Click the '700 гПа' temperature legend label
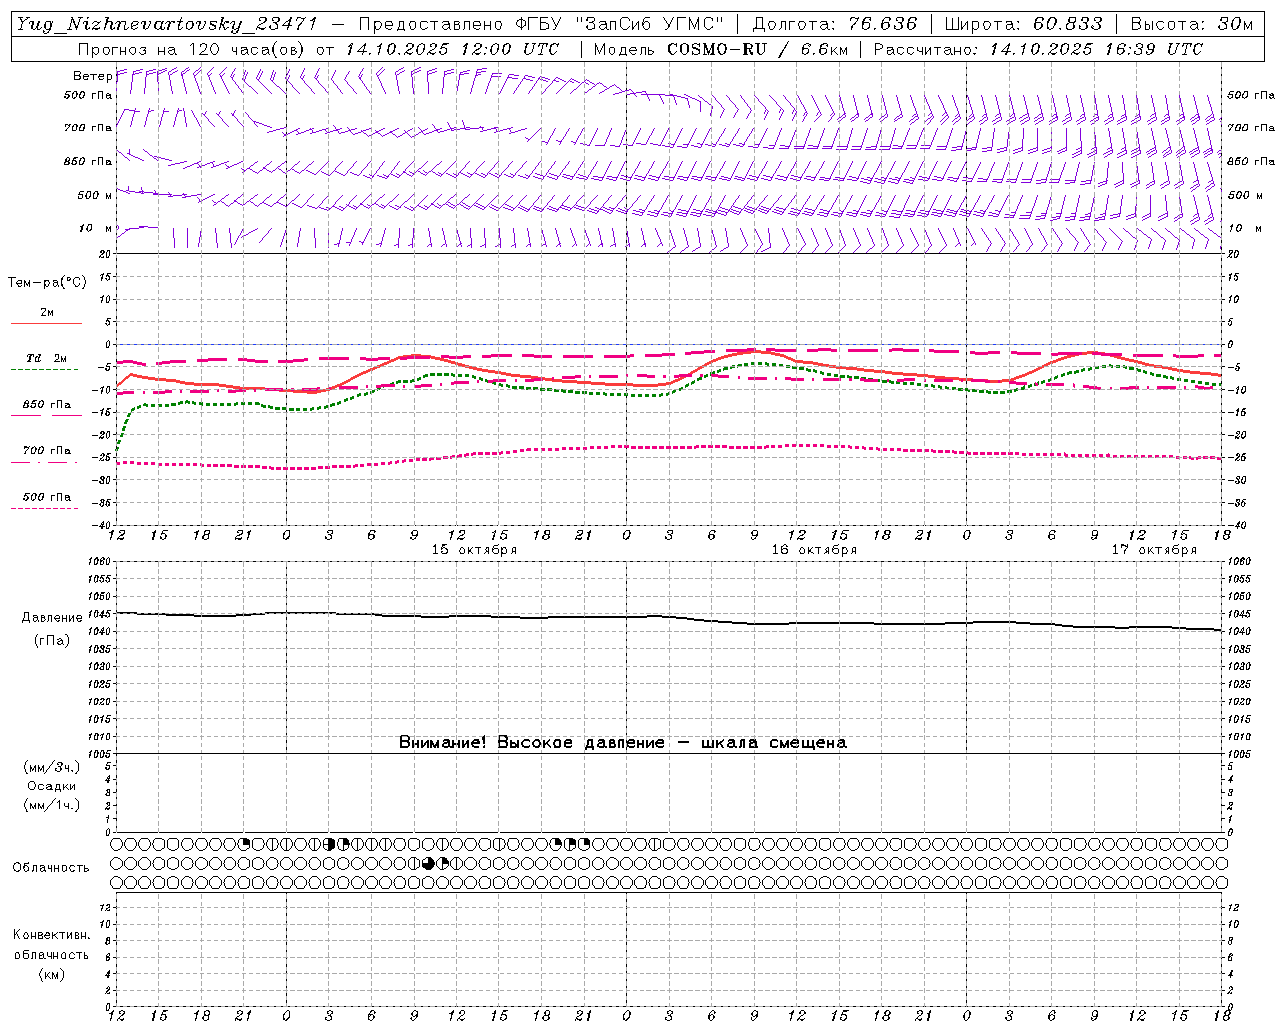This screenshot has height=1024, width=1280. pyautogui.click(x=47, y=450)
